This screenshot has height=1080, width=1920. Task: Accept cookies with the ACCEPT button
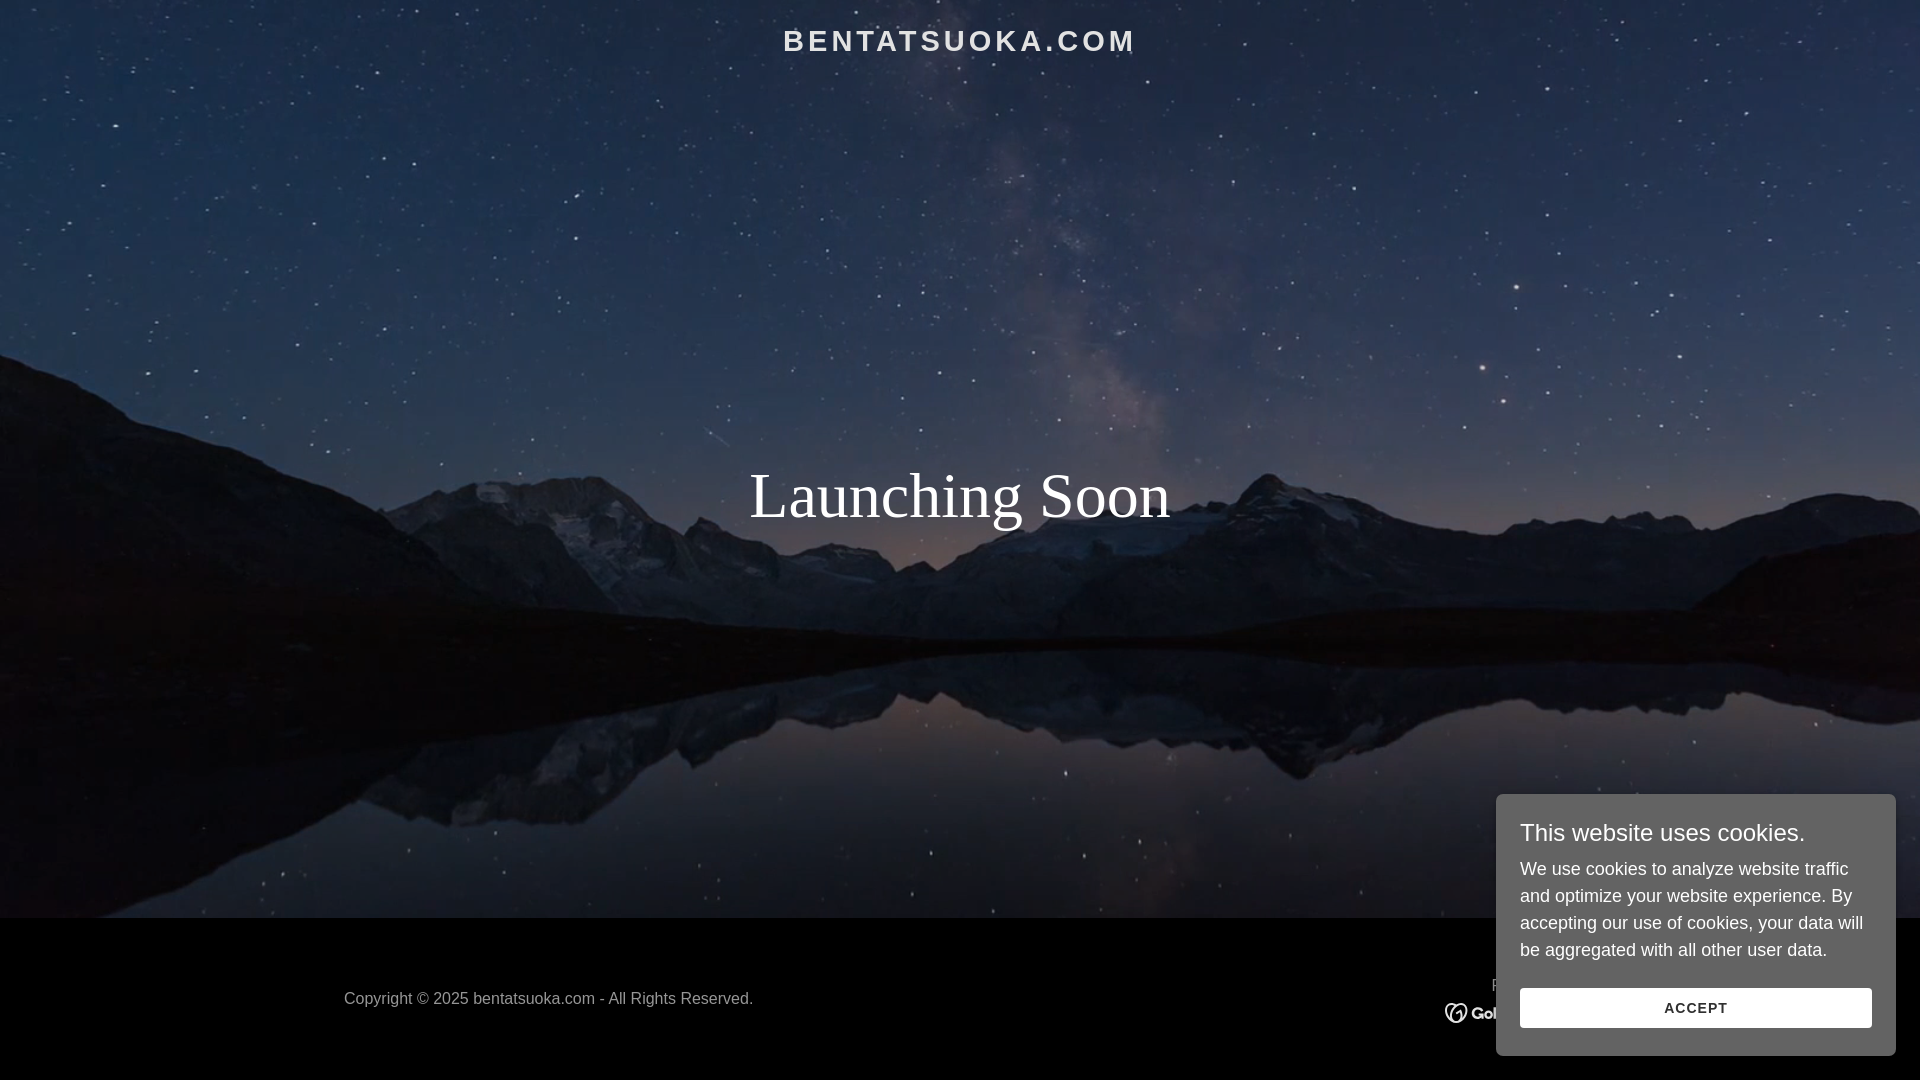pyautogui.click(x=1695, y=1008)
